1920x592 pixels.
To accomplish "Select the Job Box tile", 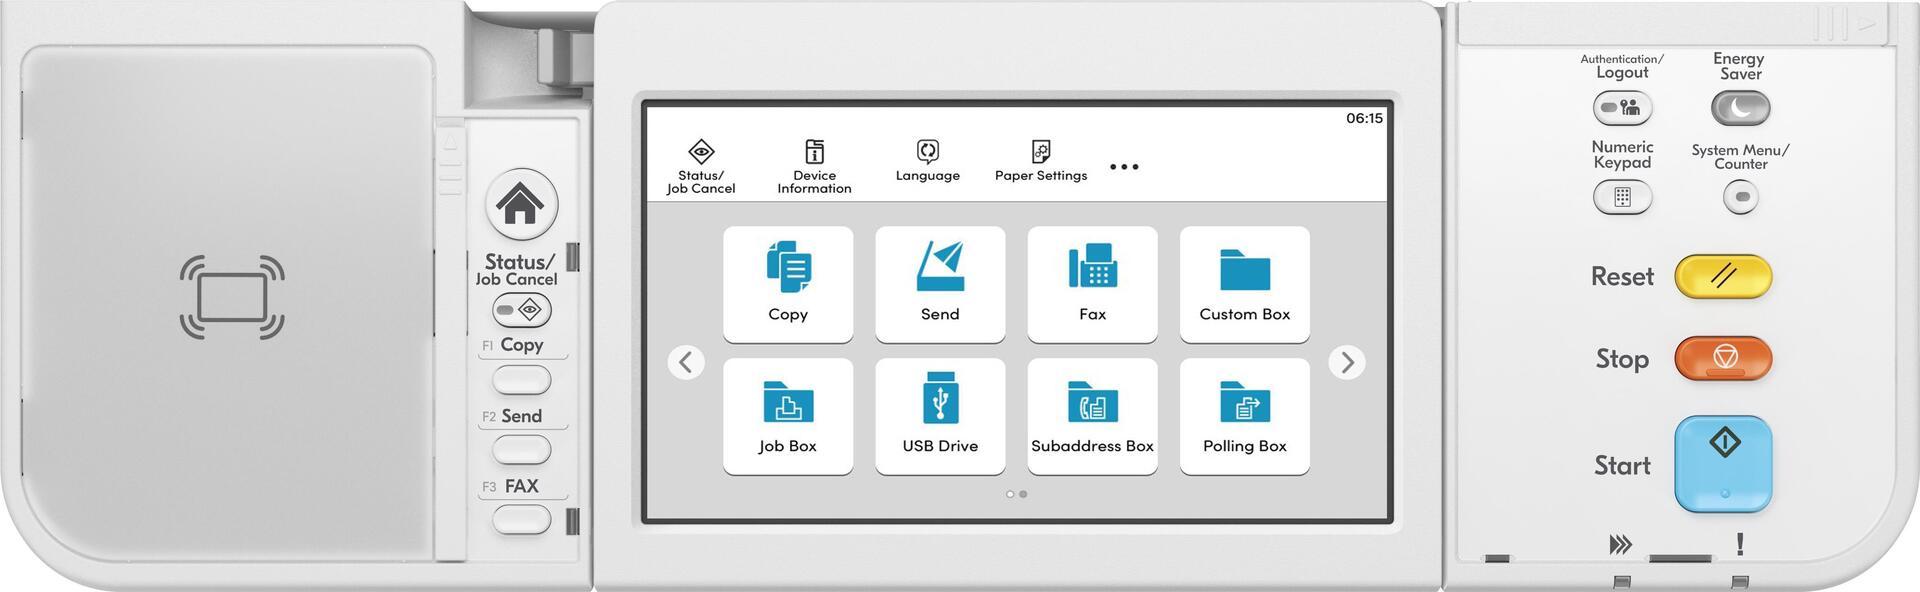I will (788, 416).
